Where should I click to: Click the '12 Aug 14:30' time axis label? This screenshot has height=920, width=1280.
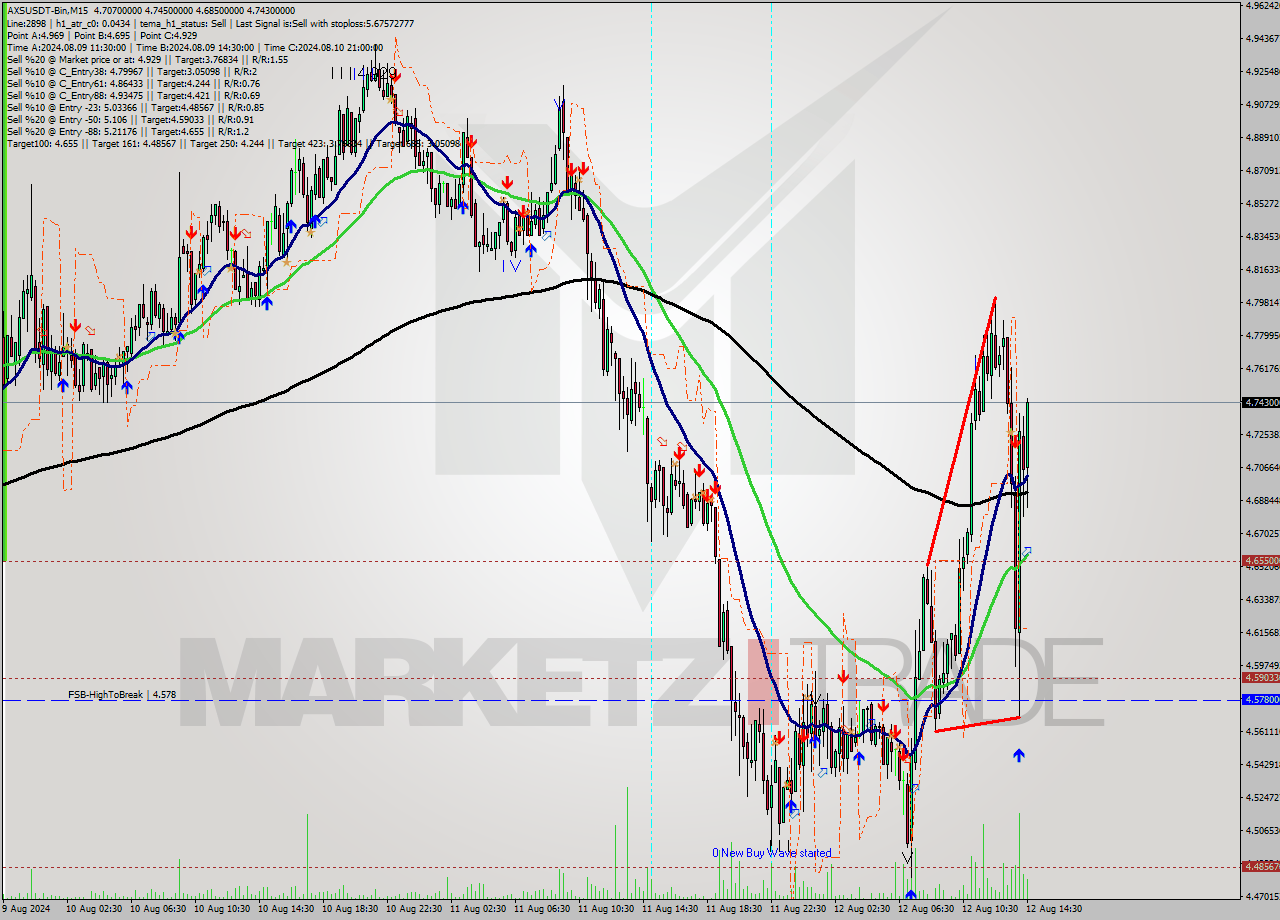point(1054,909)
